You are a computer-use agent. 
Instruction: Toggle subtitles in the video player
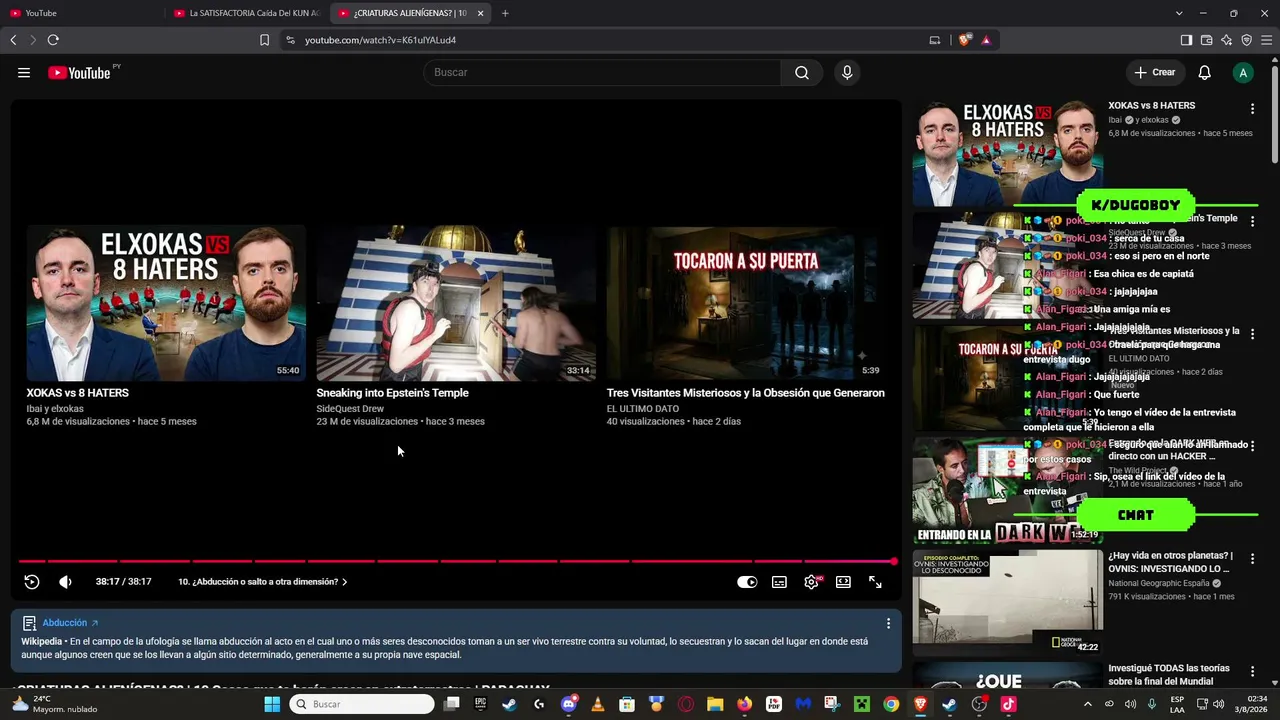tap(779, 582)
